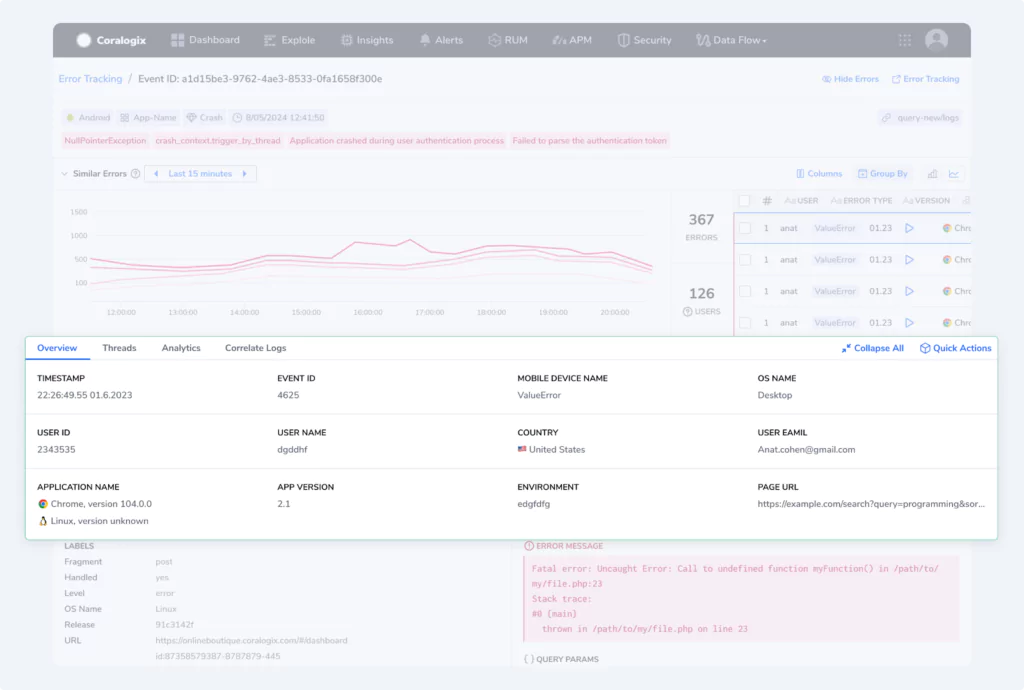The width and height of the screenshot is (1024, 690).
Task: Expand the Query Params section
Action: tap(561, 659)
